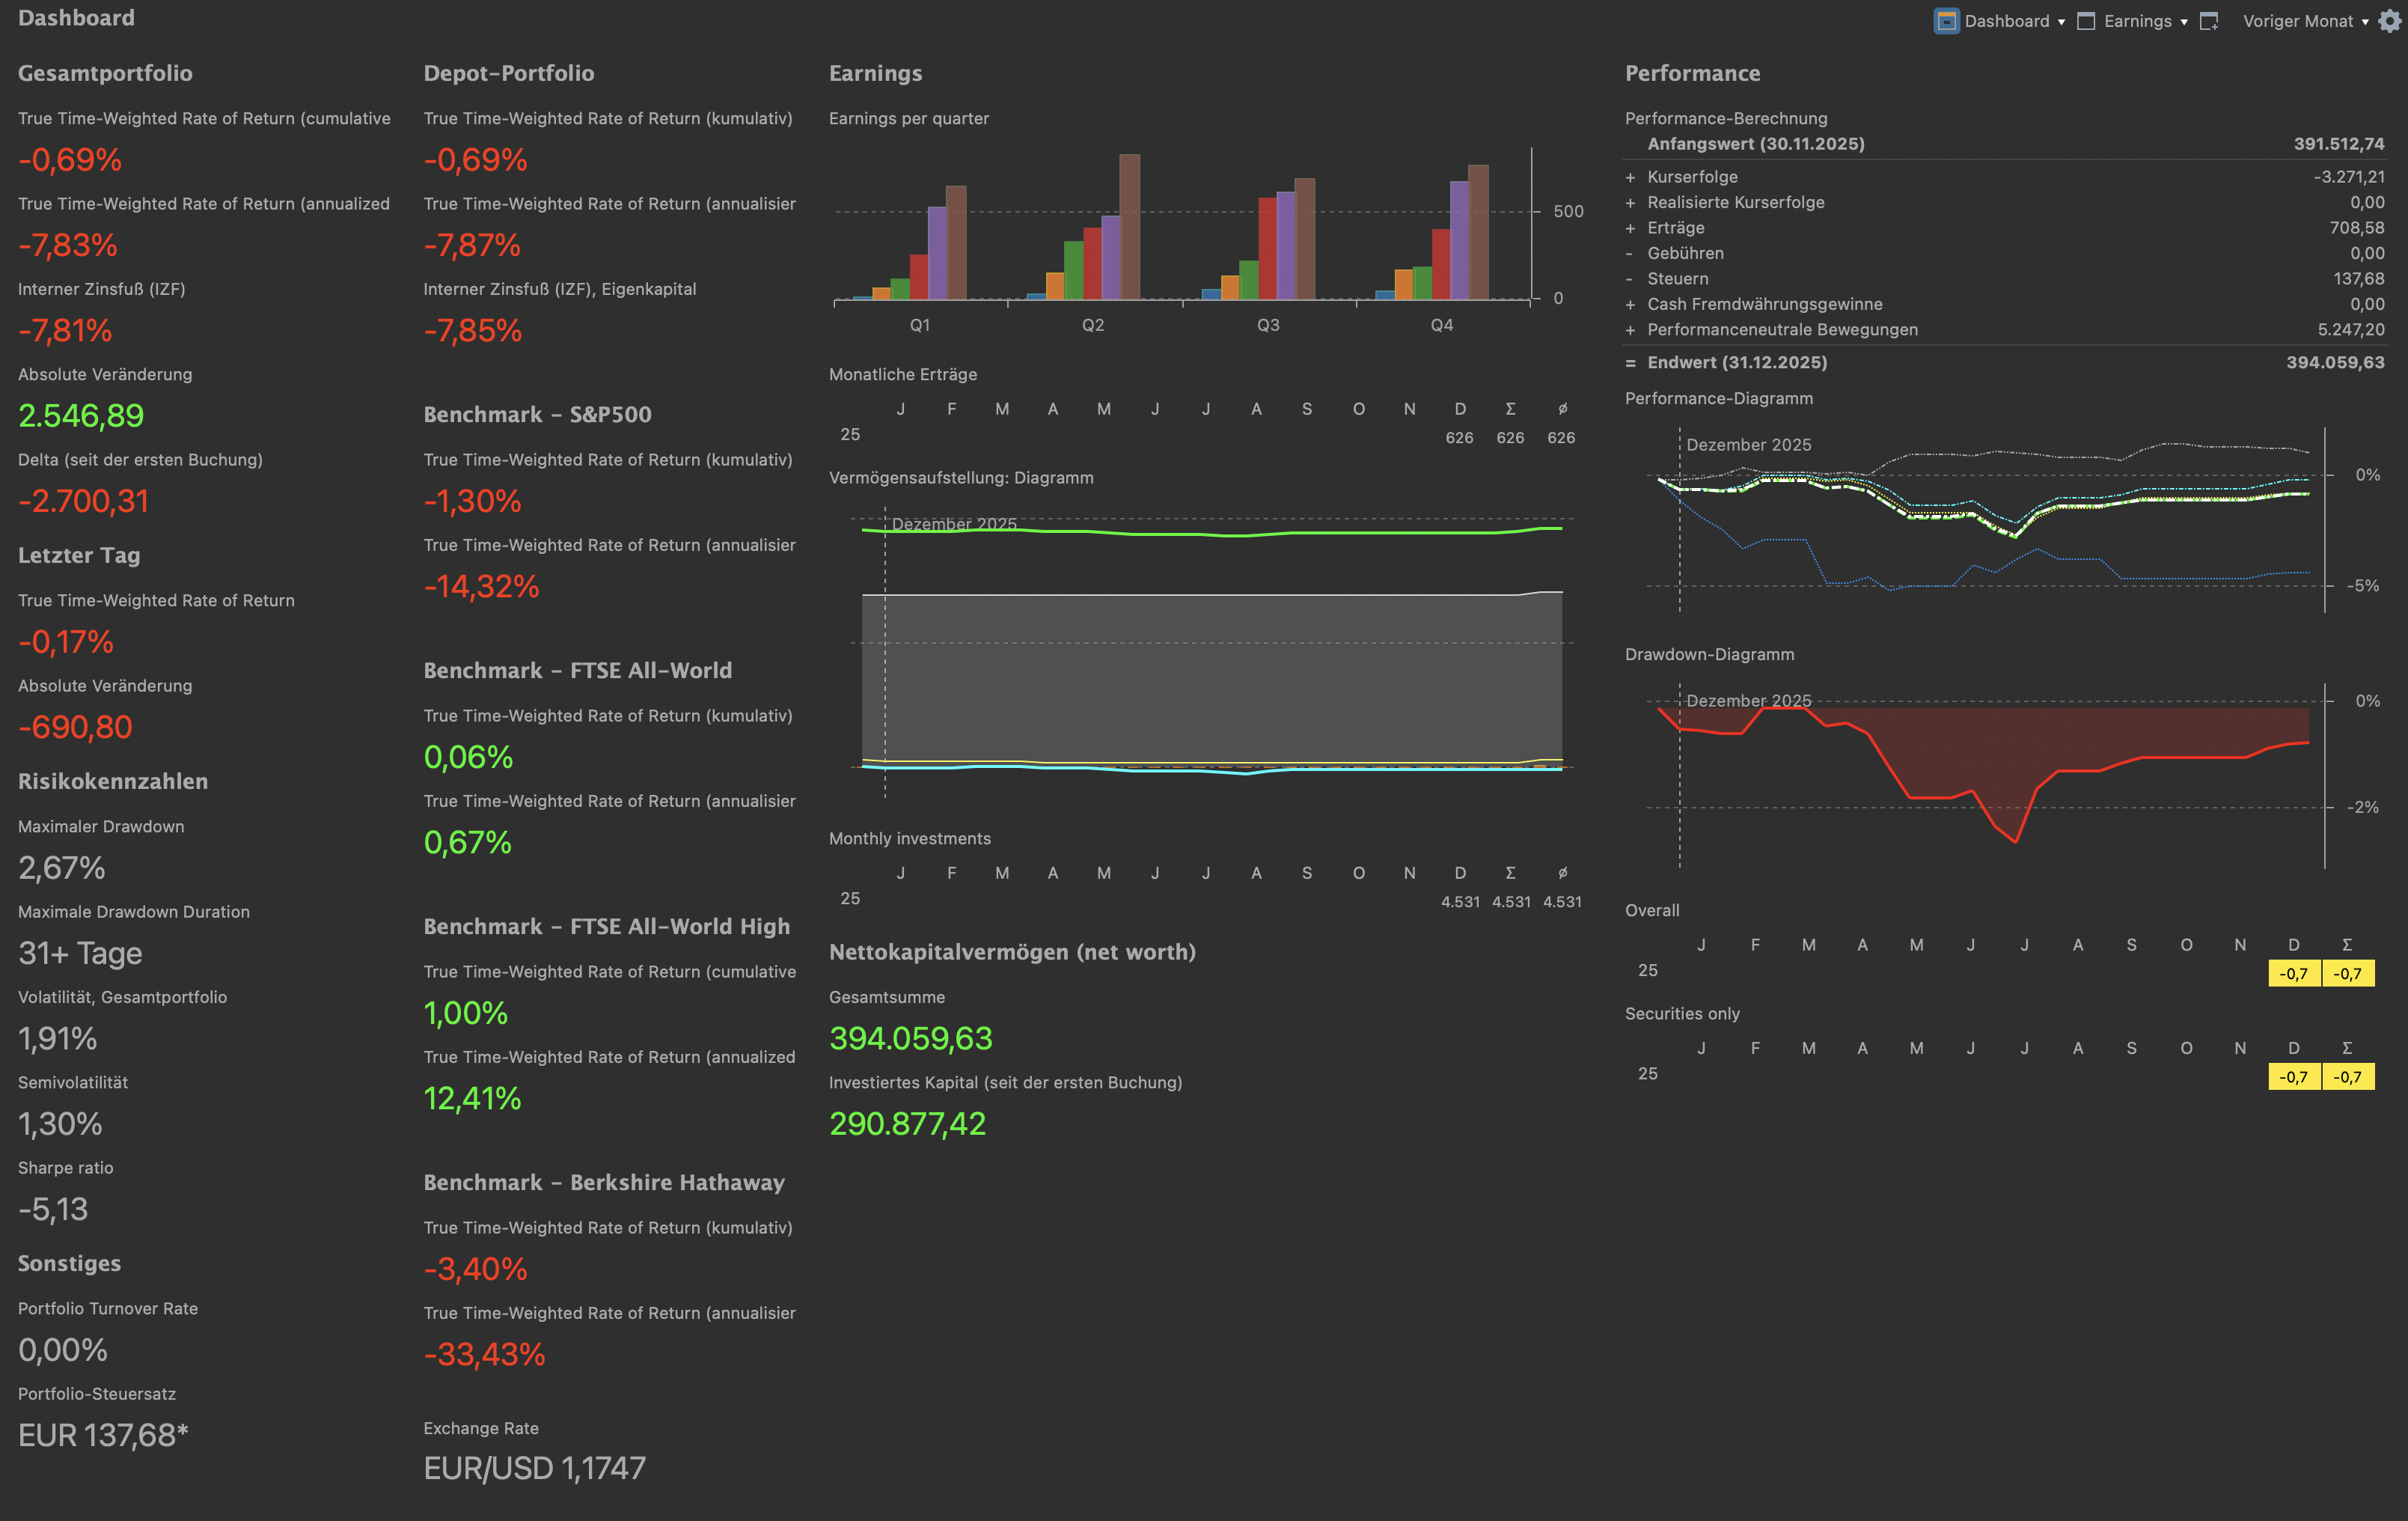2408x1521 pixels.
Task: Click the Q4 purple earnings bar
Action: coord(1459,240)
